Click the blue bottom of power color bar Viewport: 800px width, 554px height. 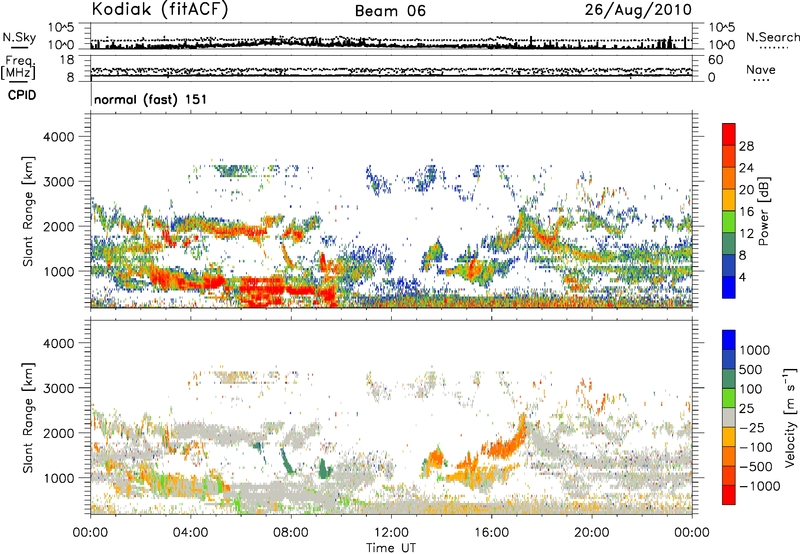pyautogui.click(x=729, y=287)
